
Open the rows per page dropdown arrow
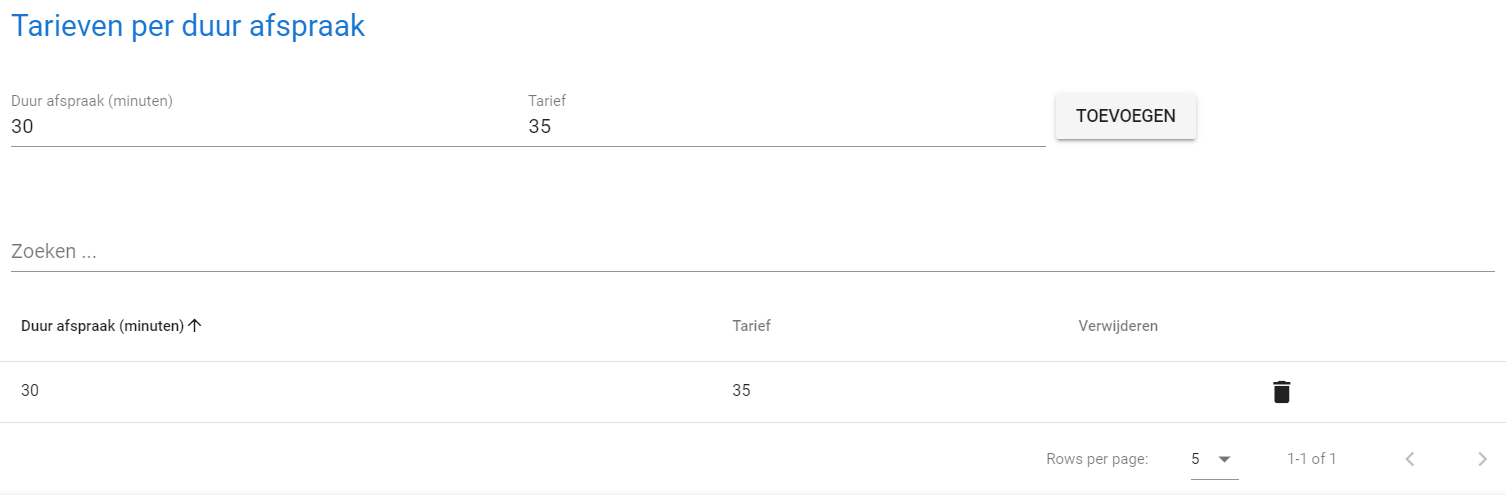pyautogui.click(x=1224, y=459)
